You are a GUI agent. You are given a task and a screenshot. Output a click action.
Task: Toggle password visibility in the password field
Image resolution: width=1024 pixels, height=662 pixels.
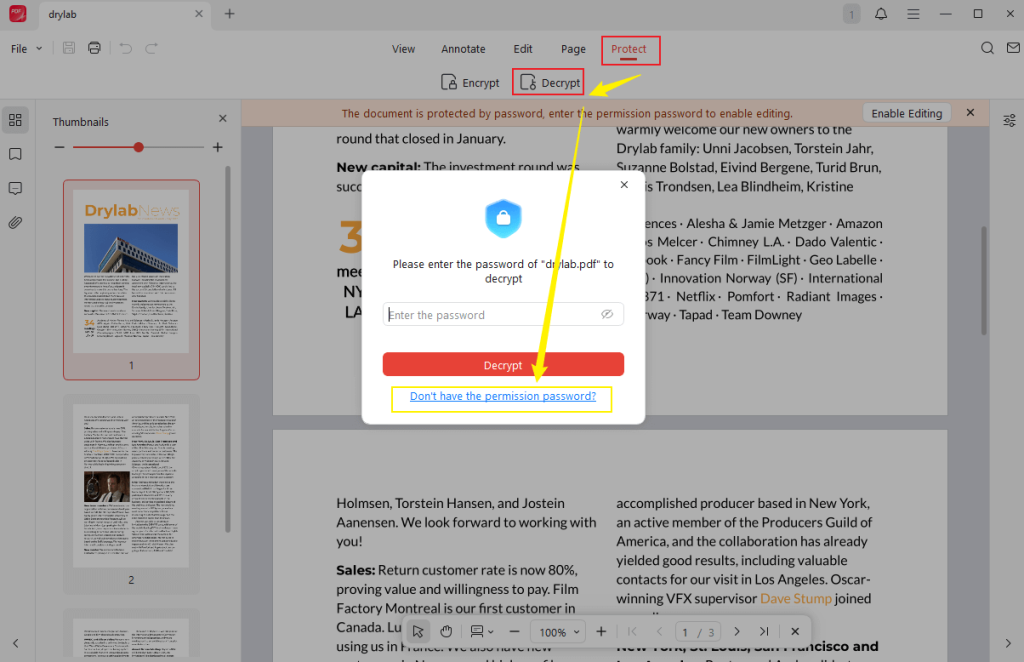click(x=607, y=313)
